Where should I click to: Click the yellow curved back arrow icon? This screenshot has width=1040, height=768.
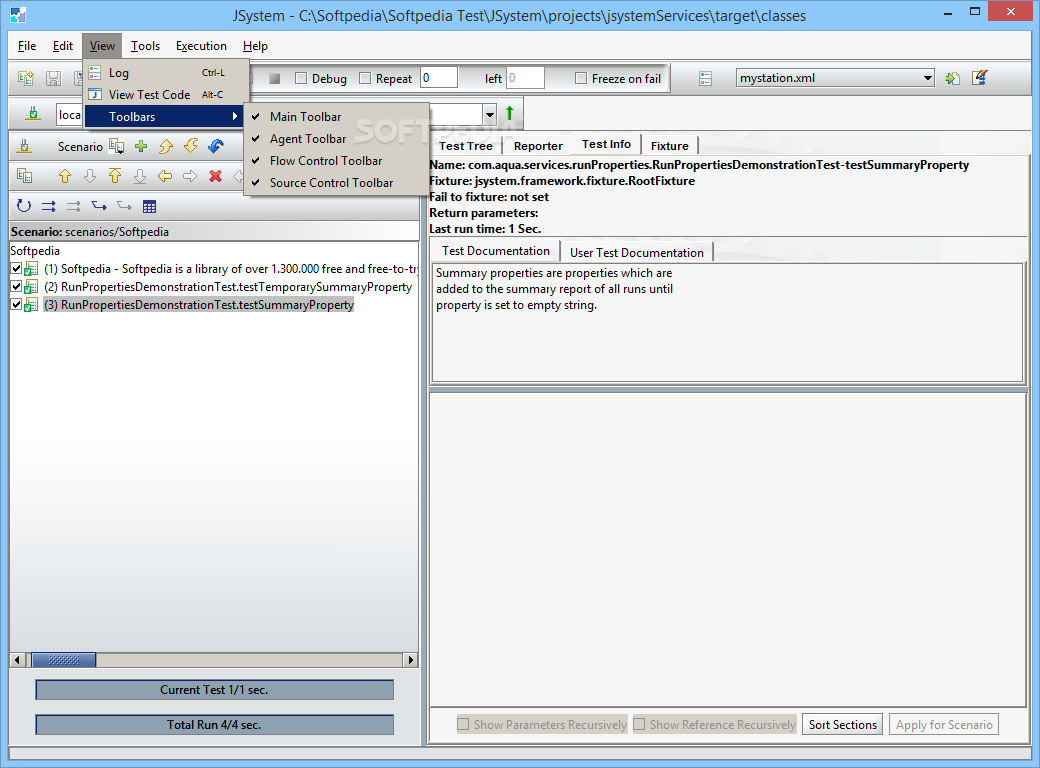coord(191,146)
